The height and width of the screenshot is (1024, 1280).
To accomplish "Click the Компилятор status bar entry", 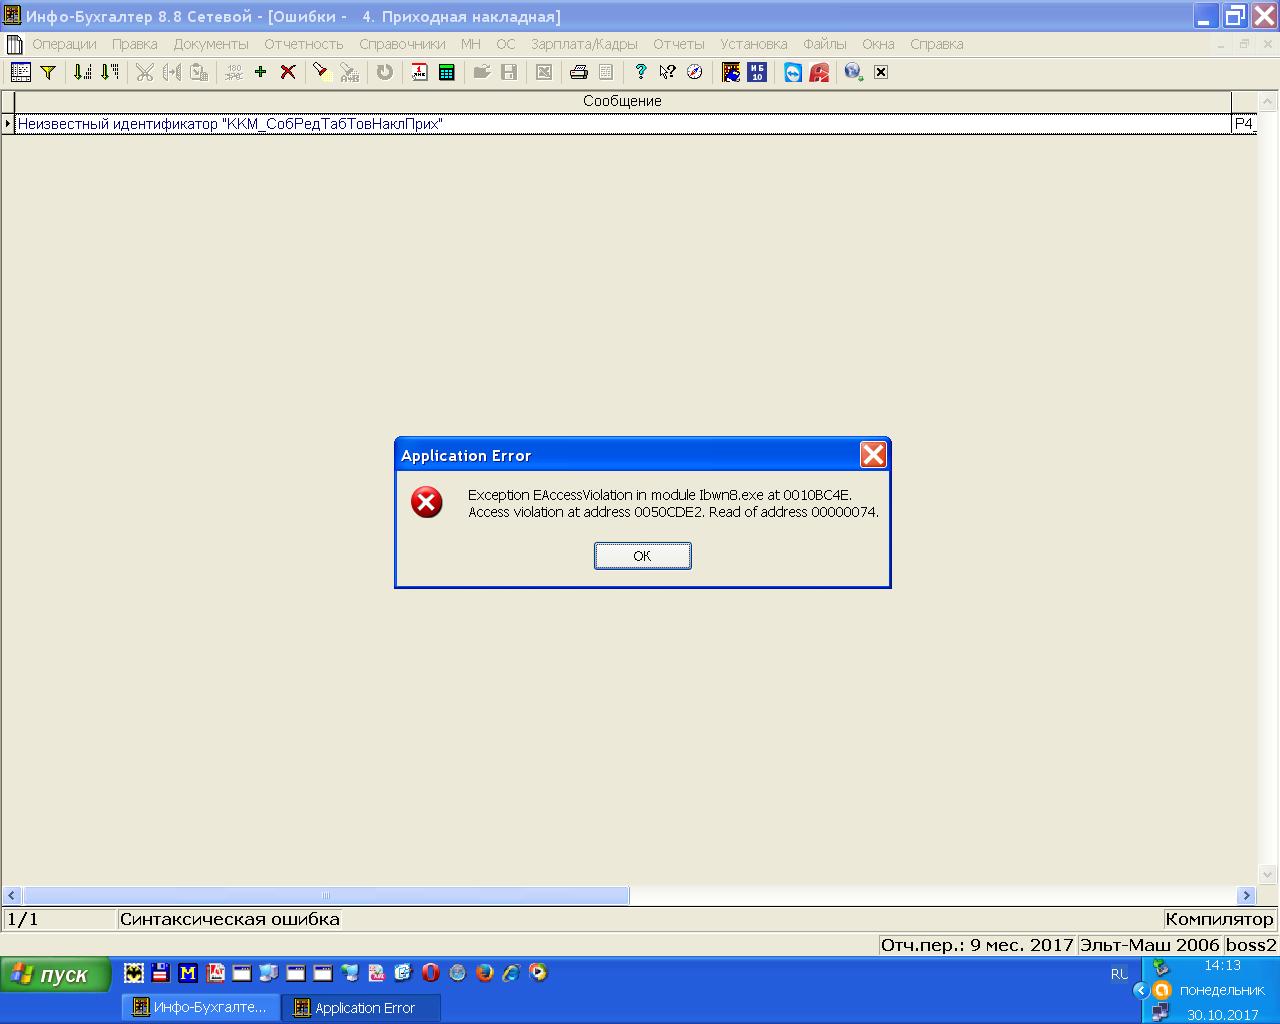I will (x=1219, y=919).
